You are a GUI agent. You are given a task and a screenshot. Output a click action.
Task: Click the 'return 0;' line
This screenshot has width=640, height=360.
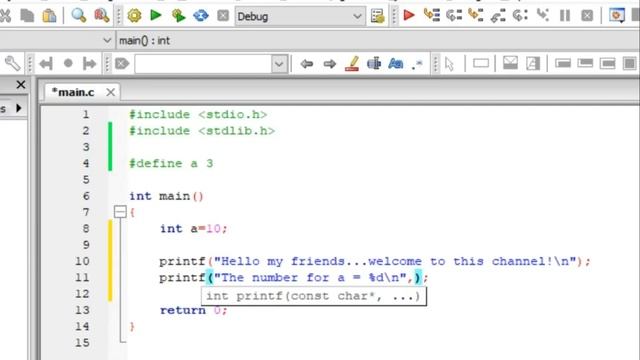(x=193, y=310)
